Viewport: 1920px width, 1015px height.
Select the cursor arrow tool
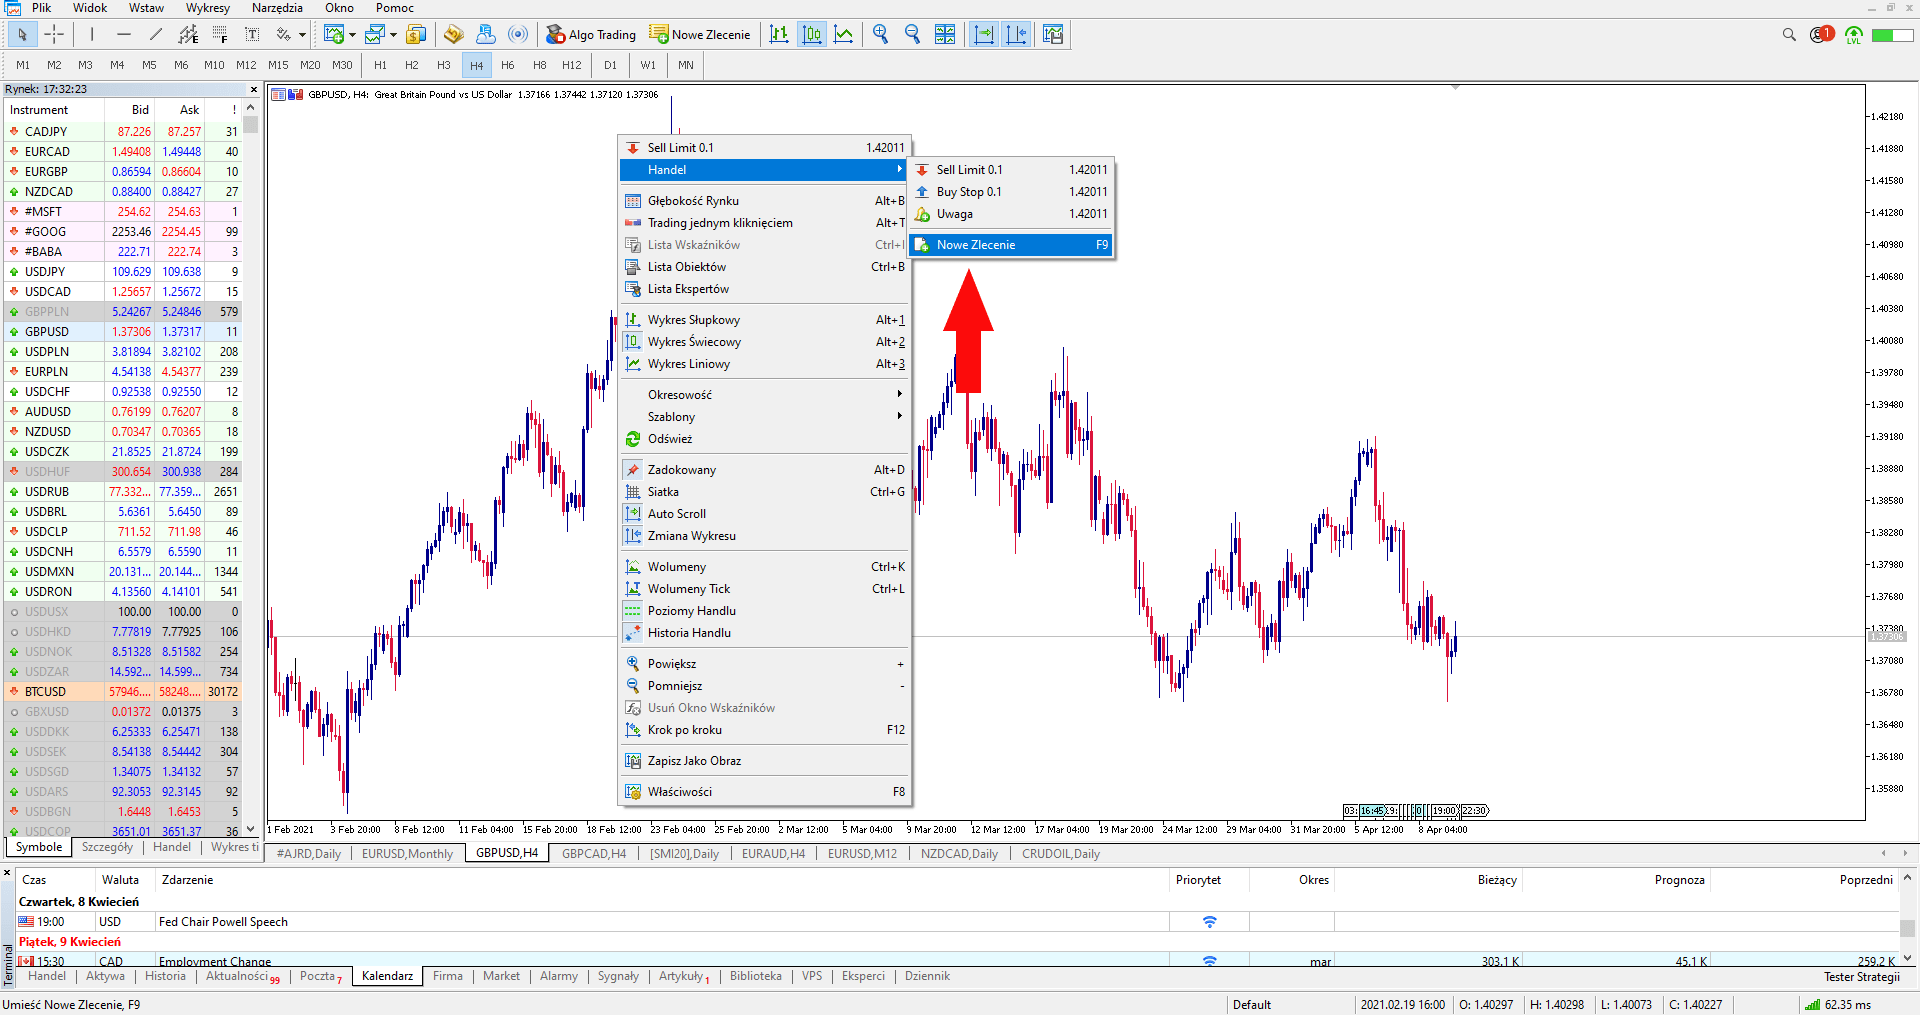click(22, 34)
